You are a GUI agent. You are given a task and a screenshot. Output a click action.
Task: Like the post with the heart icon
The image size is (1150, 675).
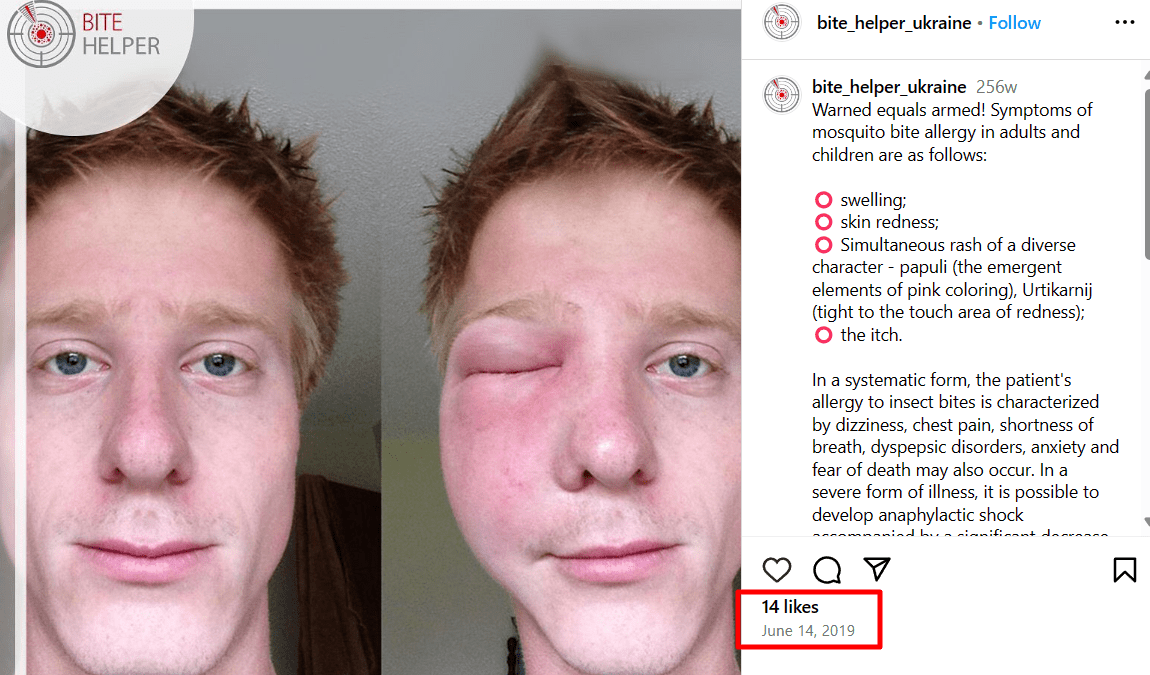tap(777, 570)
